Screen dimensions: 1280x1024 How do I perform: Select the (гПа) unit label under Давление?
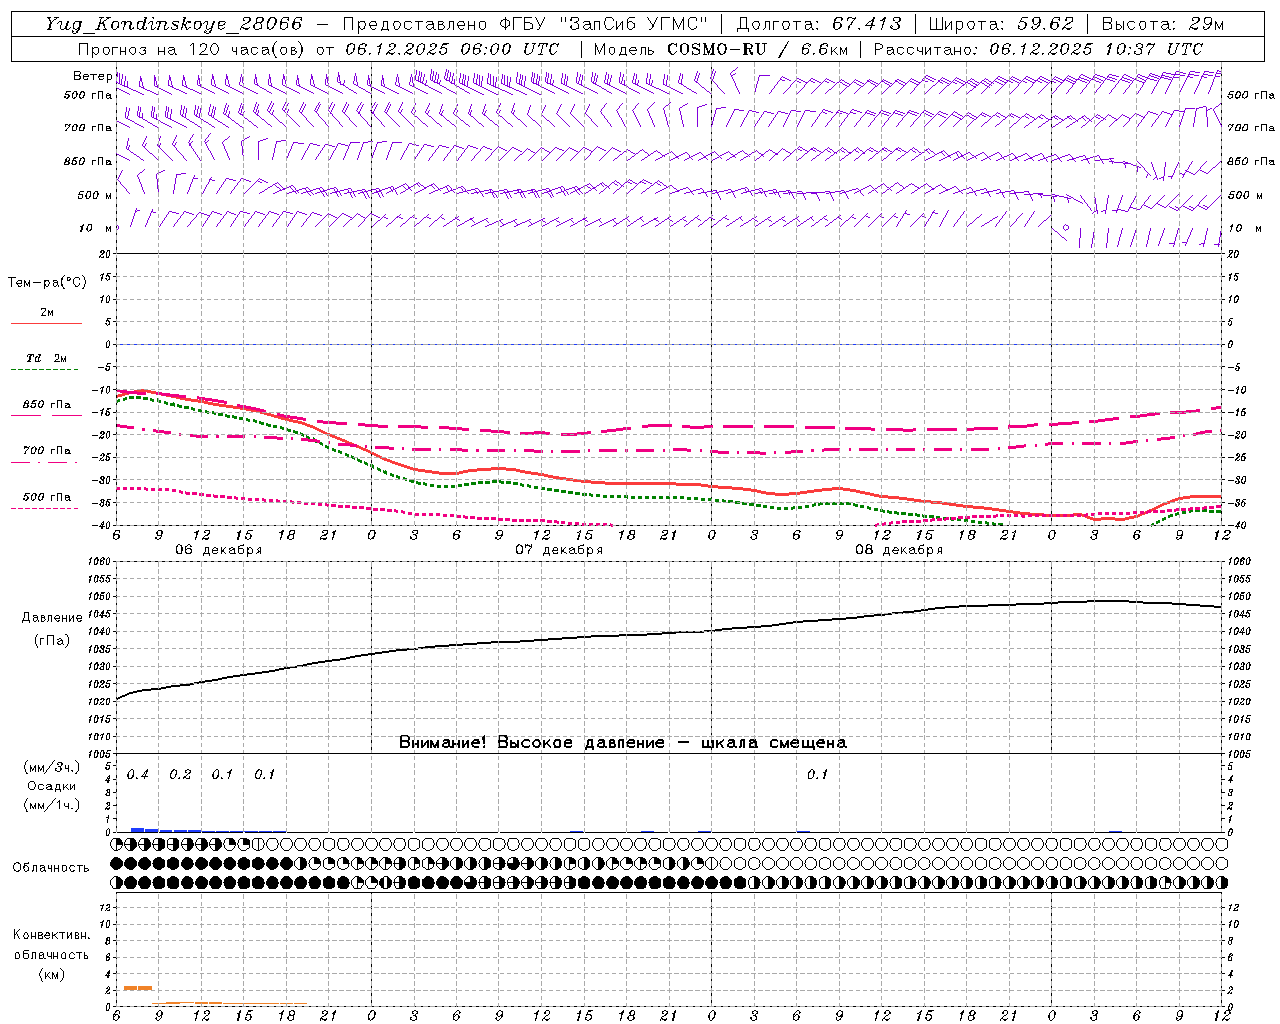tap(52, 640)
